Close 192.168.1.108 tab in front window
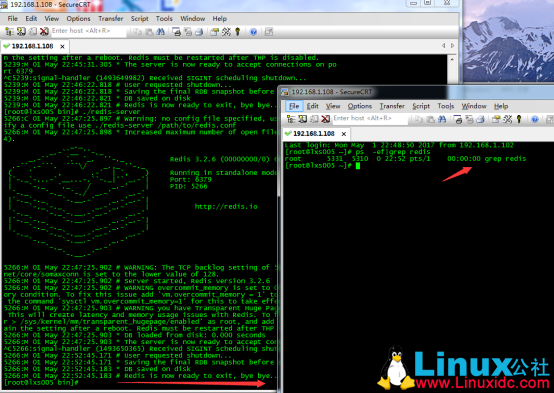 (344, 134)
